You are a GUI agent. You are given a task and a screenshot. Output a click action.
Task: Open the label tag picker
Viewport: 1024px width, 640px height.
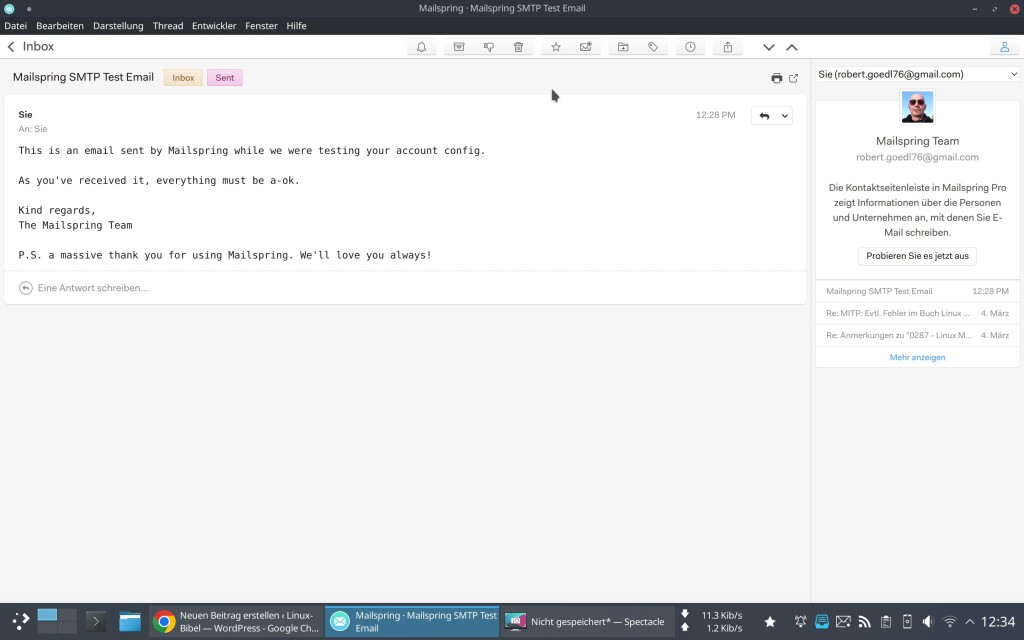[653, 47]
